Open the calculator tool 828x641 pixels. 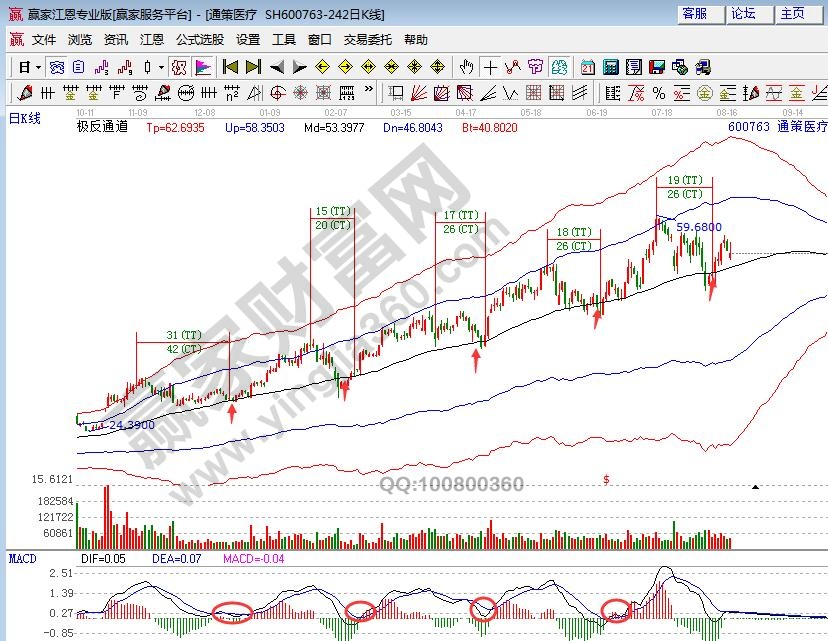pyautogui.click(x=609, y=67)
